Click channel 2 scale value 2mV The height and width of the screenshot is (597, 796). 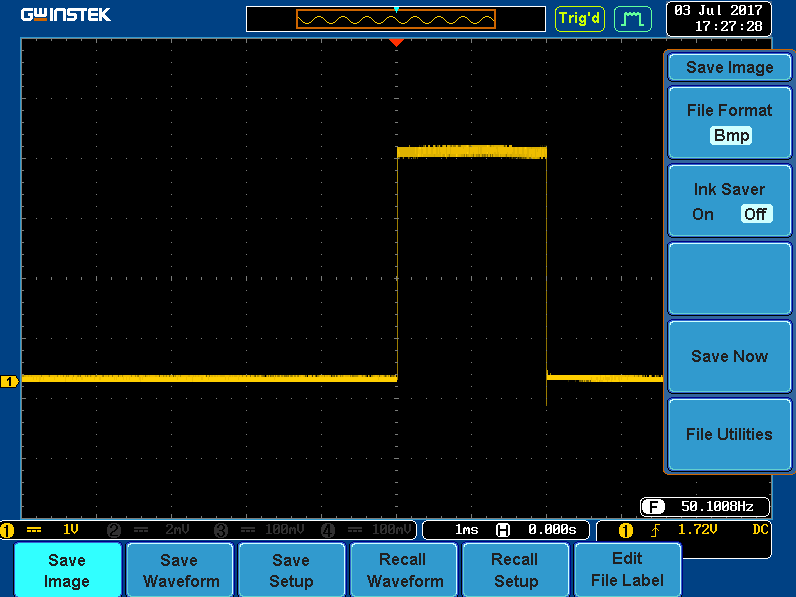pyautogui.click(x=177, y=529)
